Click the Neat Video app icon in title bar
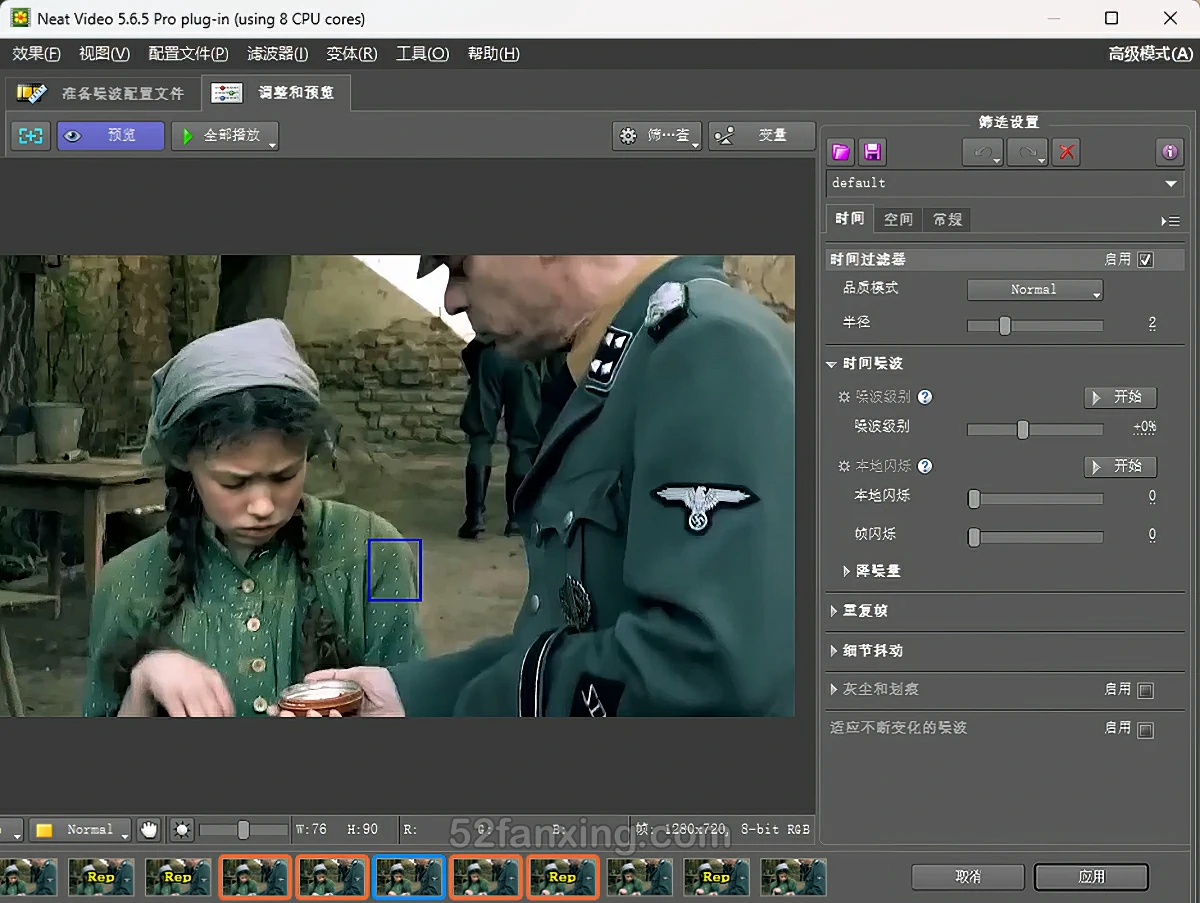Viewport: 1200px width, 903px height. click(x=19, y=18)
